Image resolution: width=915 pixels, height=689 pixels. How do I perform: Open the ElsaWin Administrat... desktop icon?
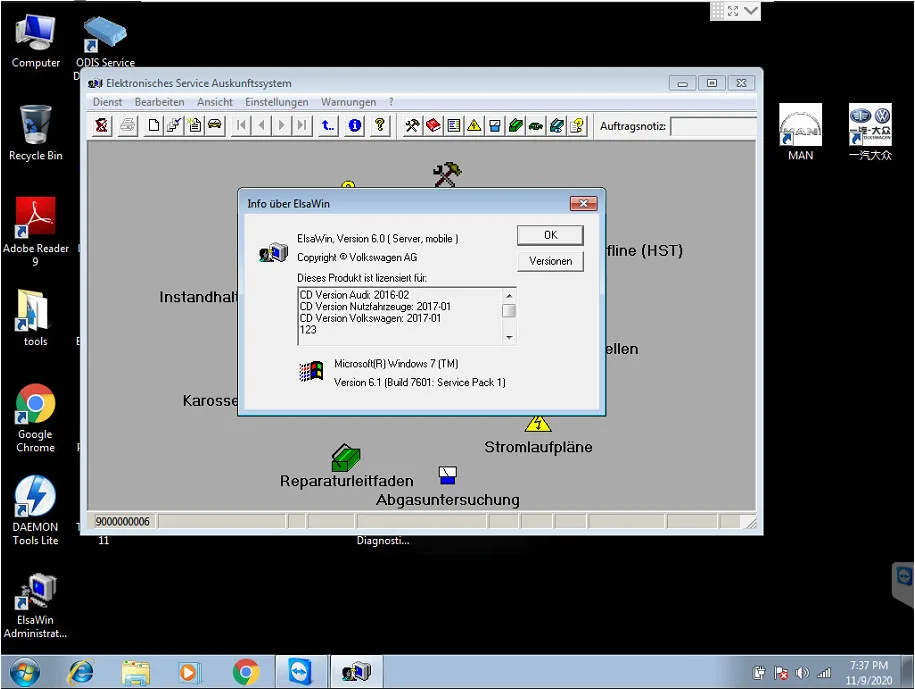[x=35, y=606]
